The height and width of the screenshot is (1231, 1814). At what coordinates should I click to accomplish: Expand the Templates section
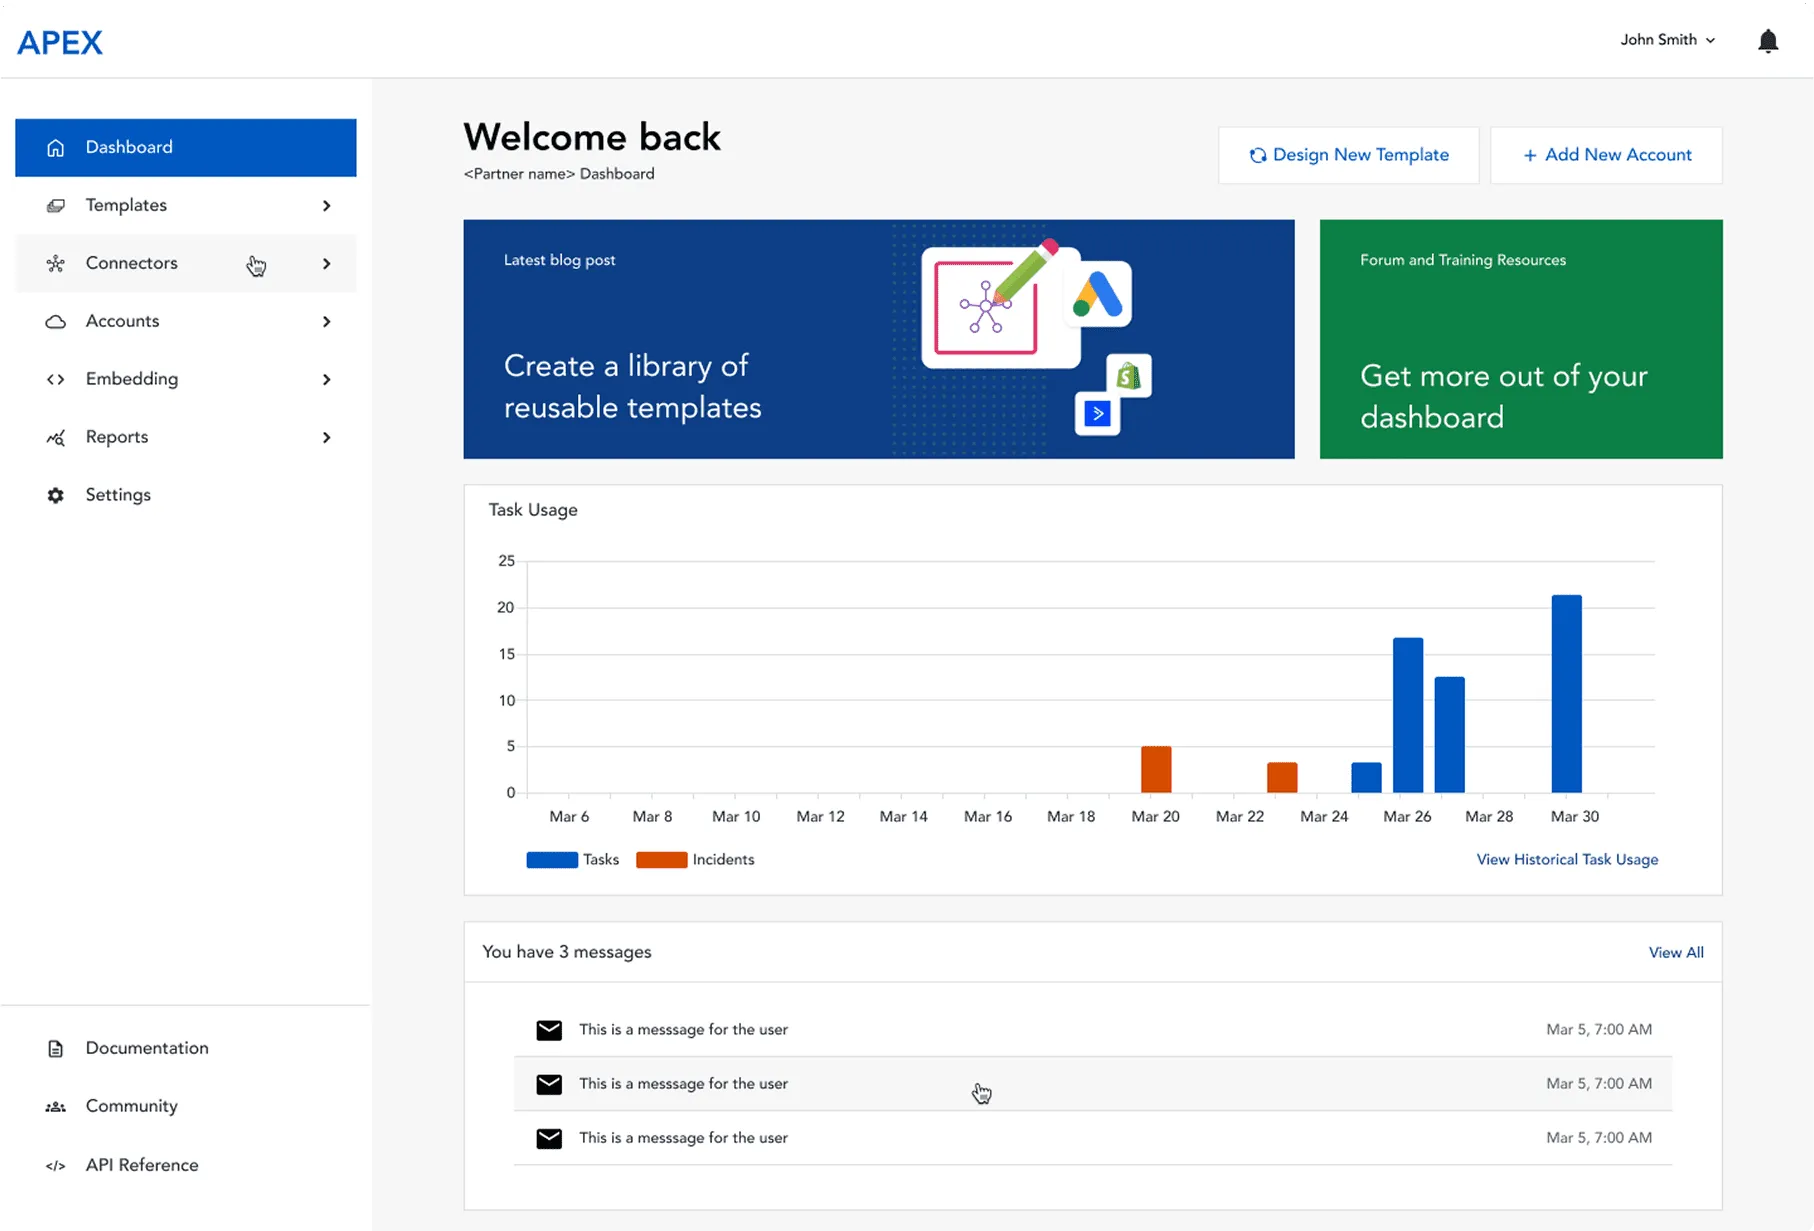pyautogui.click(x=326, y=205)
